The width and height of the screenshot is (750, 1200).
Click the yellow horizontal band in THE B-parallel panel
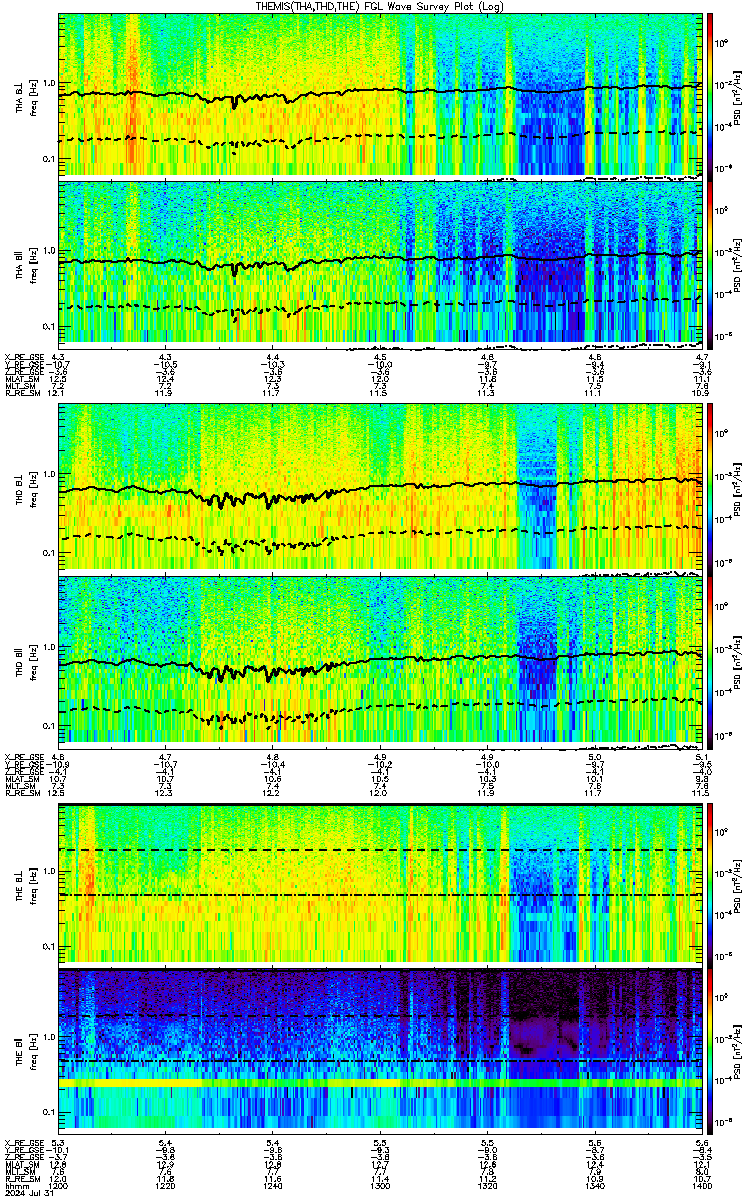click(x=380, y=1083)
